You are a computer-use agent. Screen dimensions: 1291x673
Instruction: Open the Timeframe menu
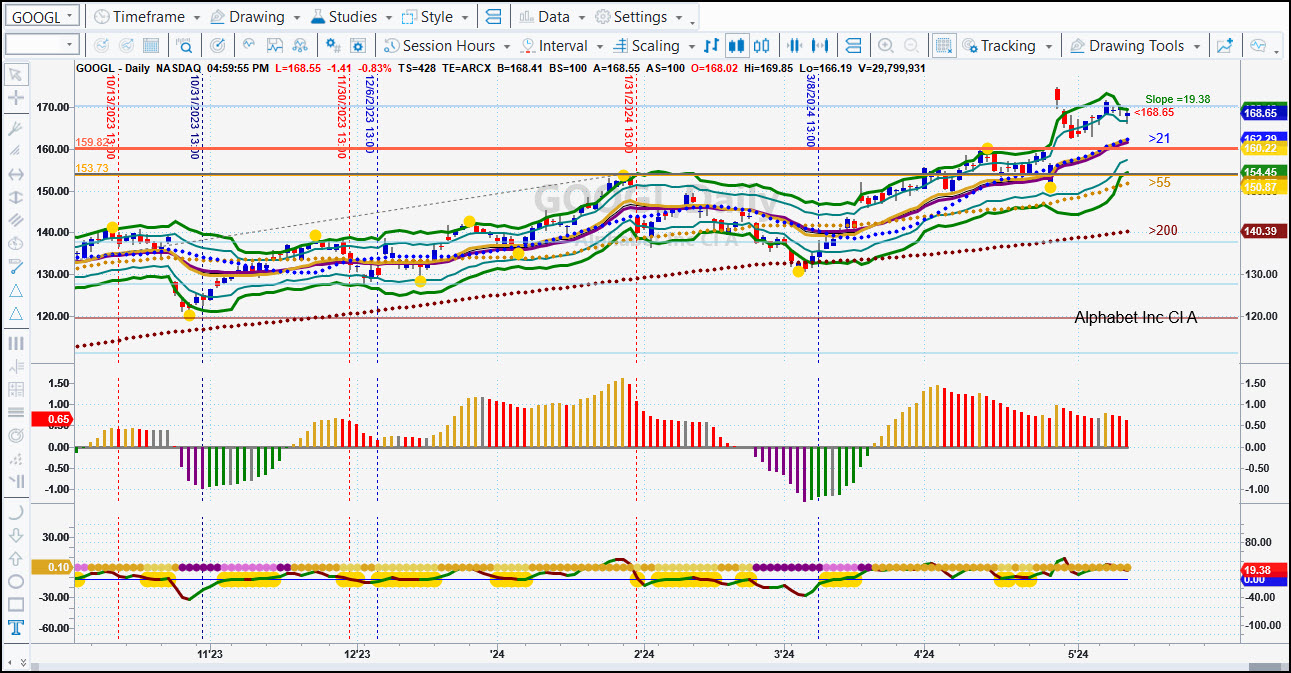click(x=146, y=17)
